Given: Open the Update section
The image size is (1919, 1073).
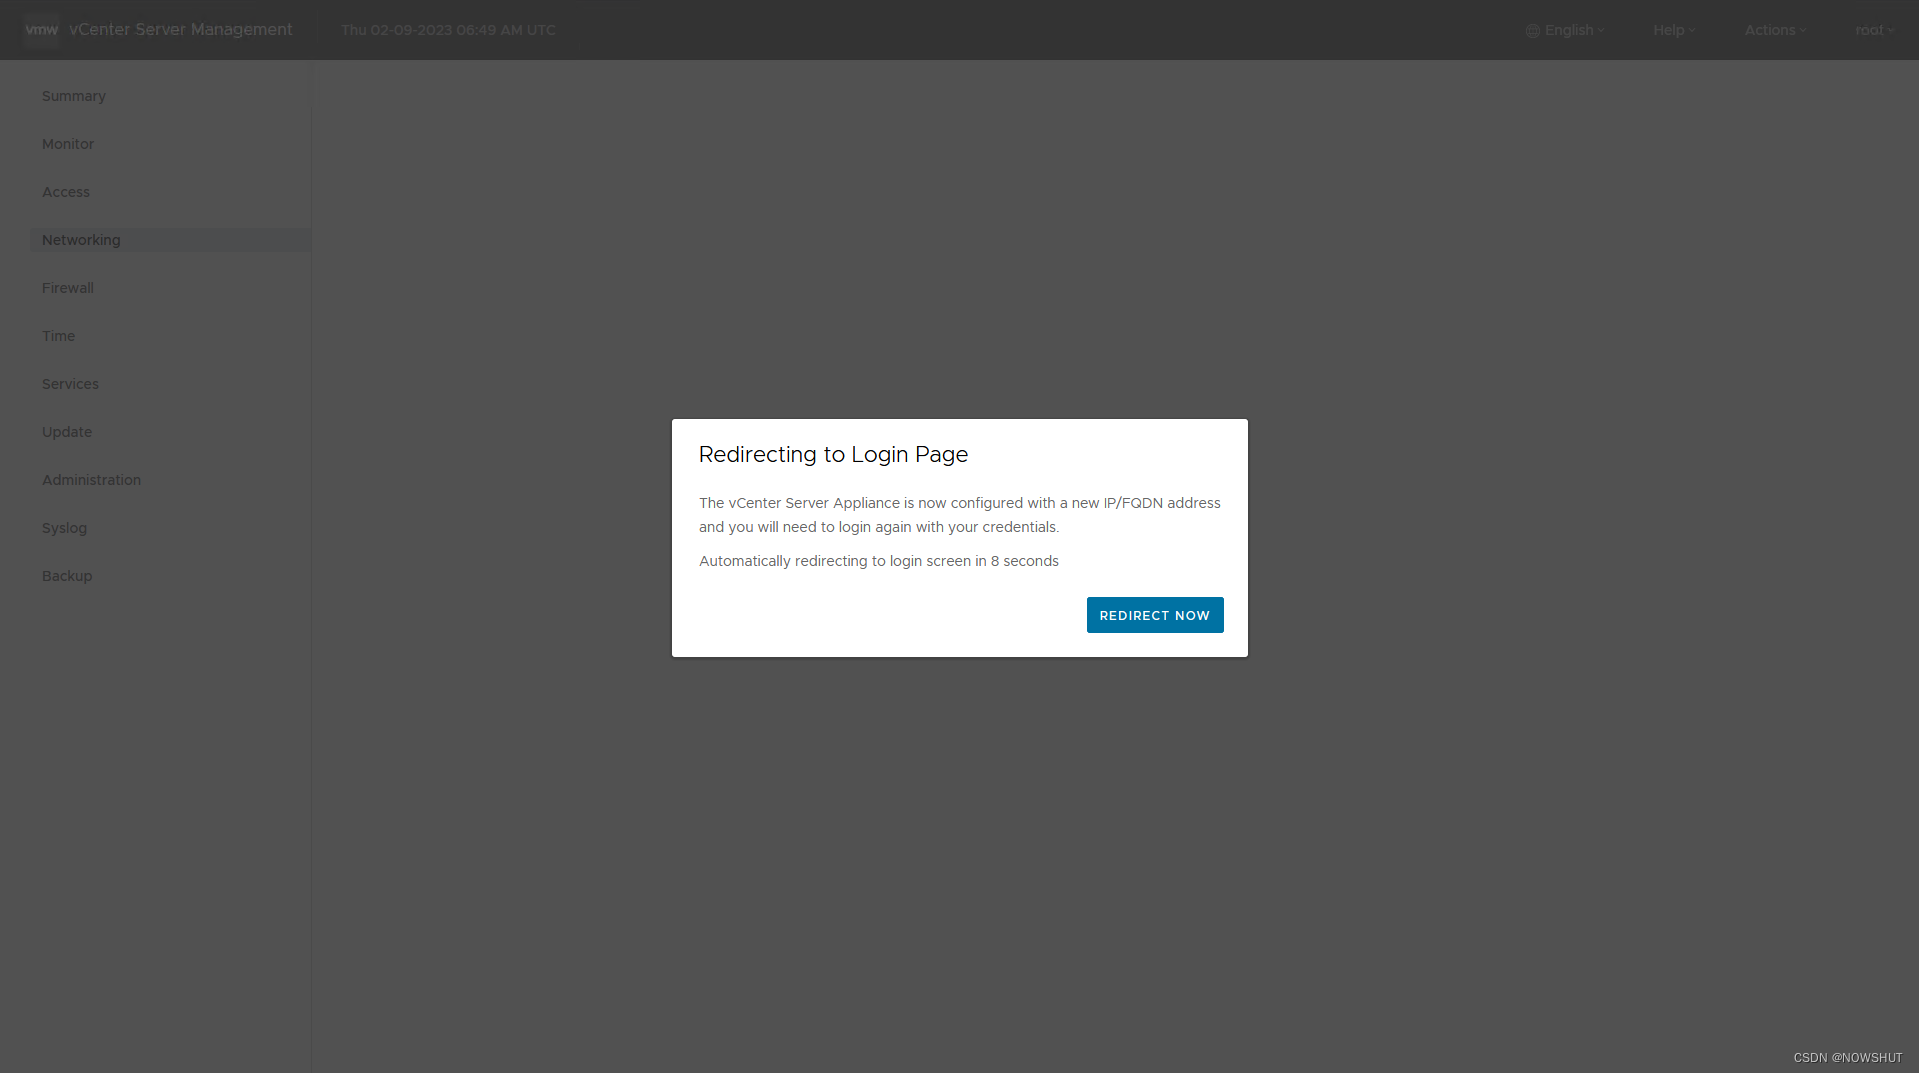Looking at the screenshot, I should tap(67, 432).
